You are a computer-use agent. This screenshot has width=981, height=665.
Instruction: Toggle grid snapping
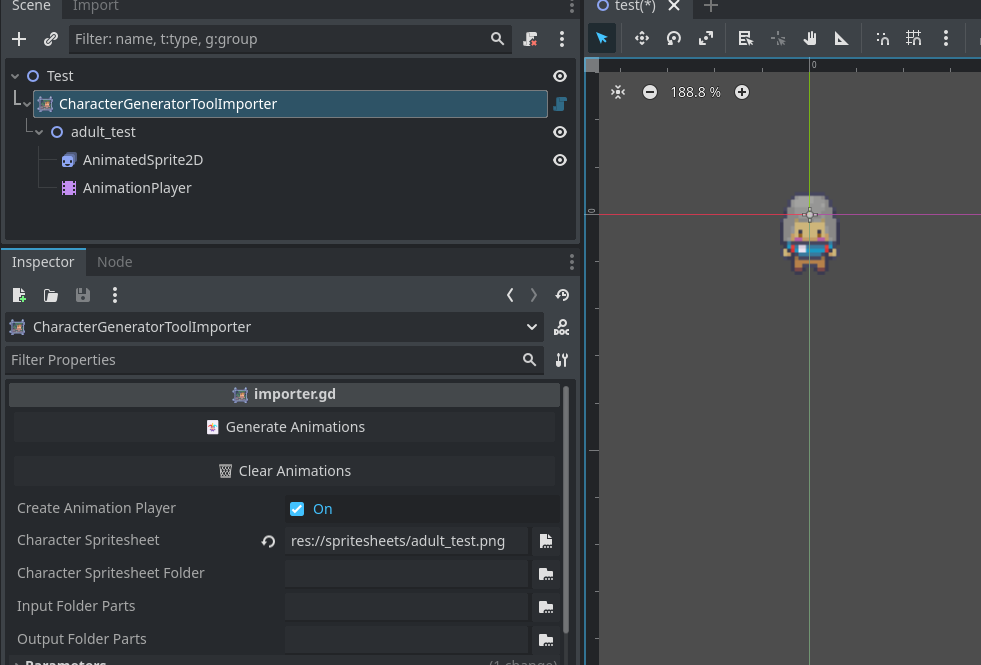click(913, 38)
